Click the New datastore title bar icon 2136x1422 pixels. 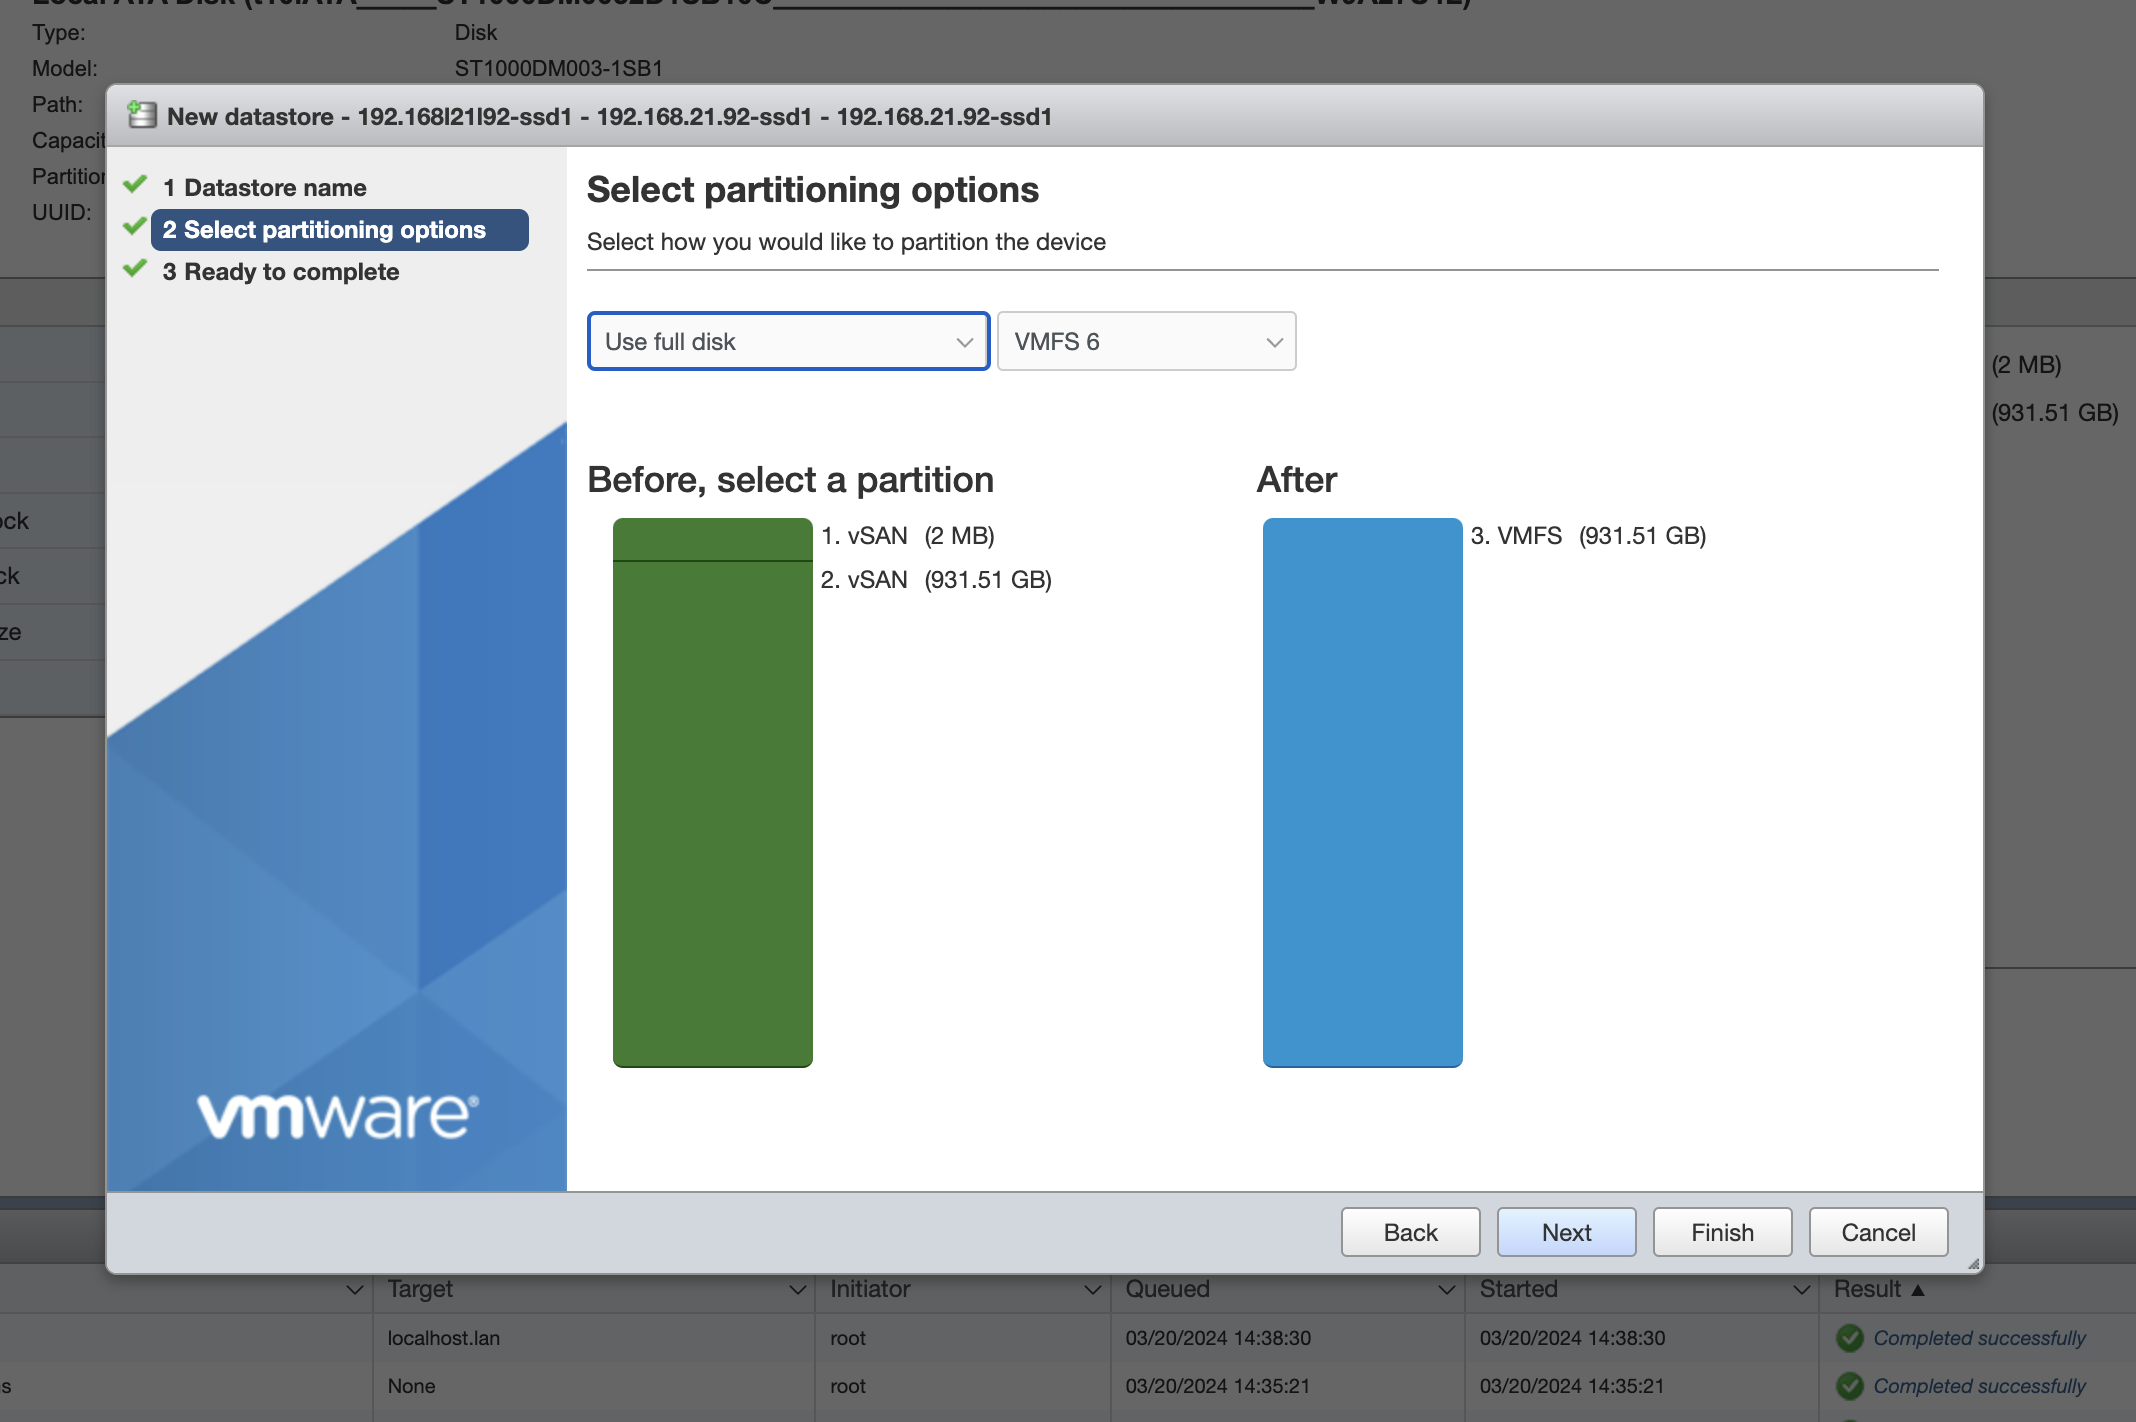142,116
